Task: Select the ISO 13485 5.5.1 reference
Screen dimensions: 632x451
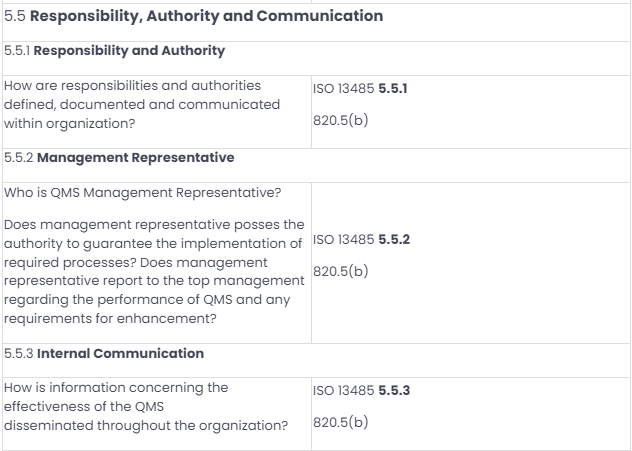Action: click(x=360, y=88)
